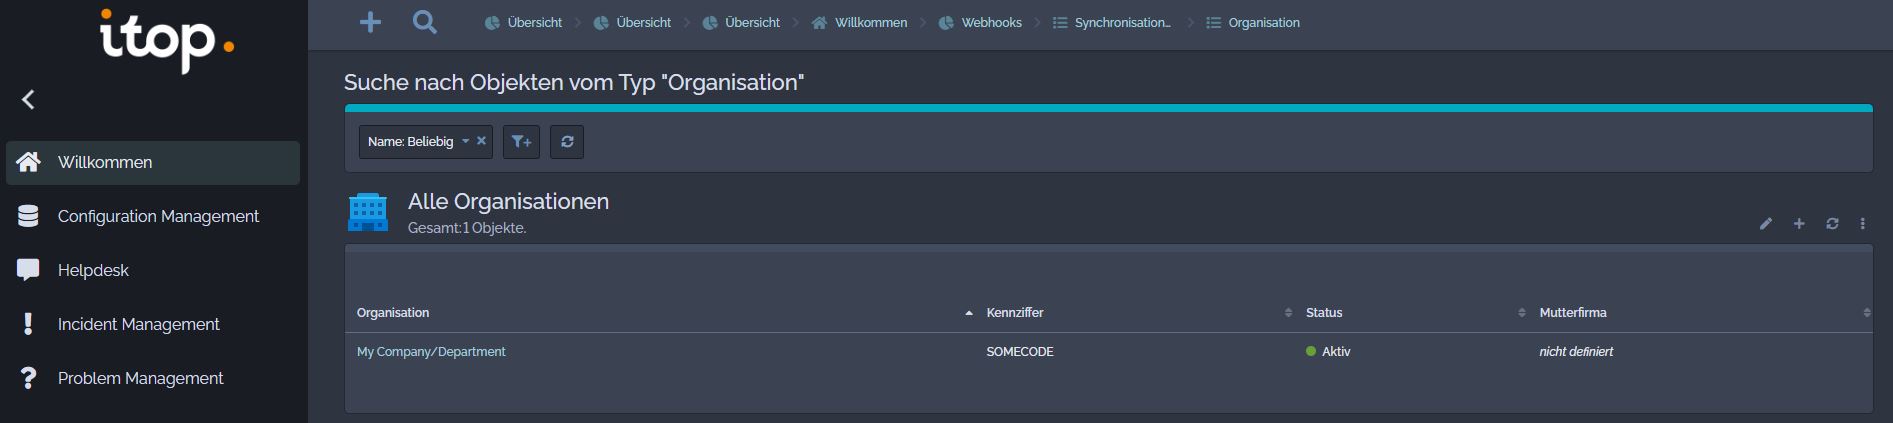Open the Willkommen menu item
The height and width of the screenshot is (423, 1893).
tap(153, 163)
